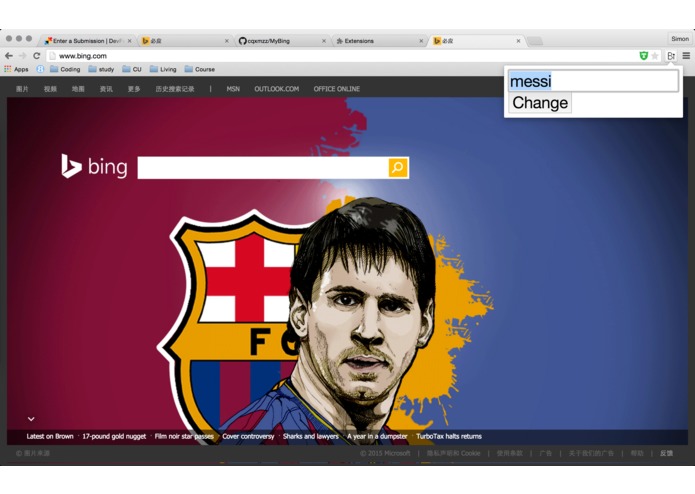The image size is (695, 494).
Task: Click 反馈 feedback link in footer
Action: (x=667, y=453)
